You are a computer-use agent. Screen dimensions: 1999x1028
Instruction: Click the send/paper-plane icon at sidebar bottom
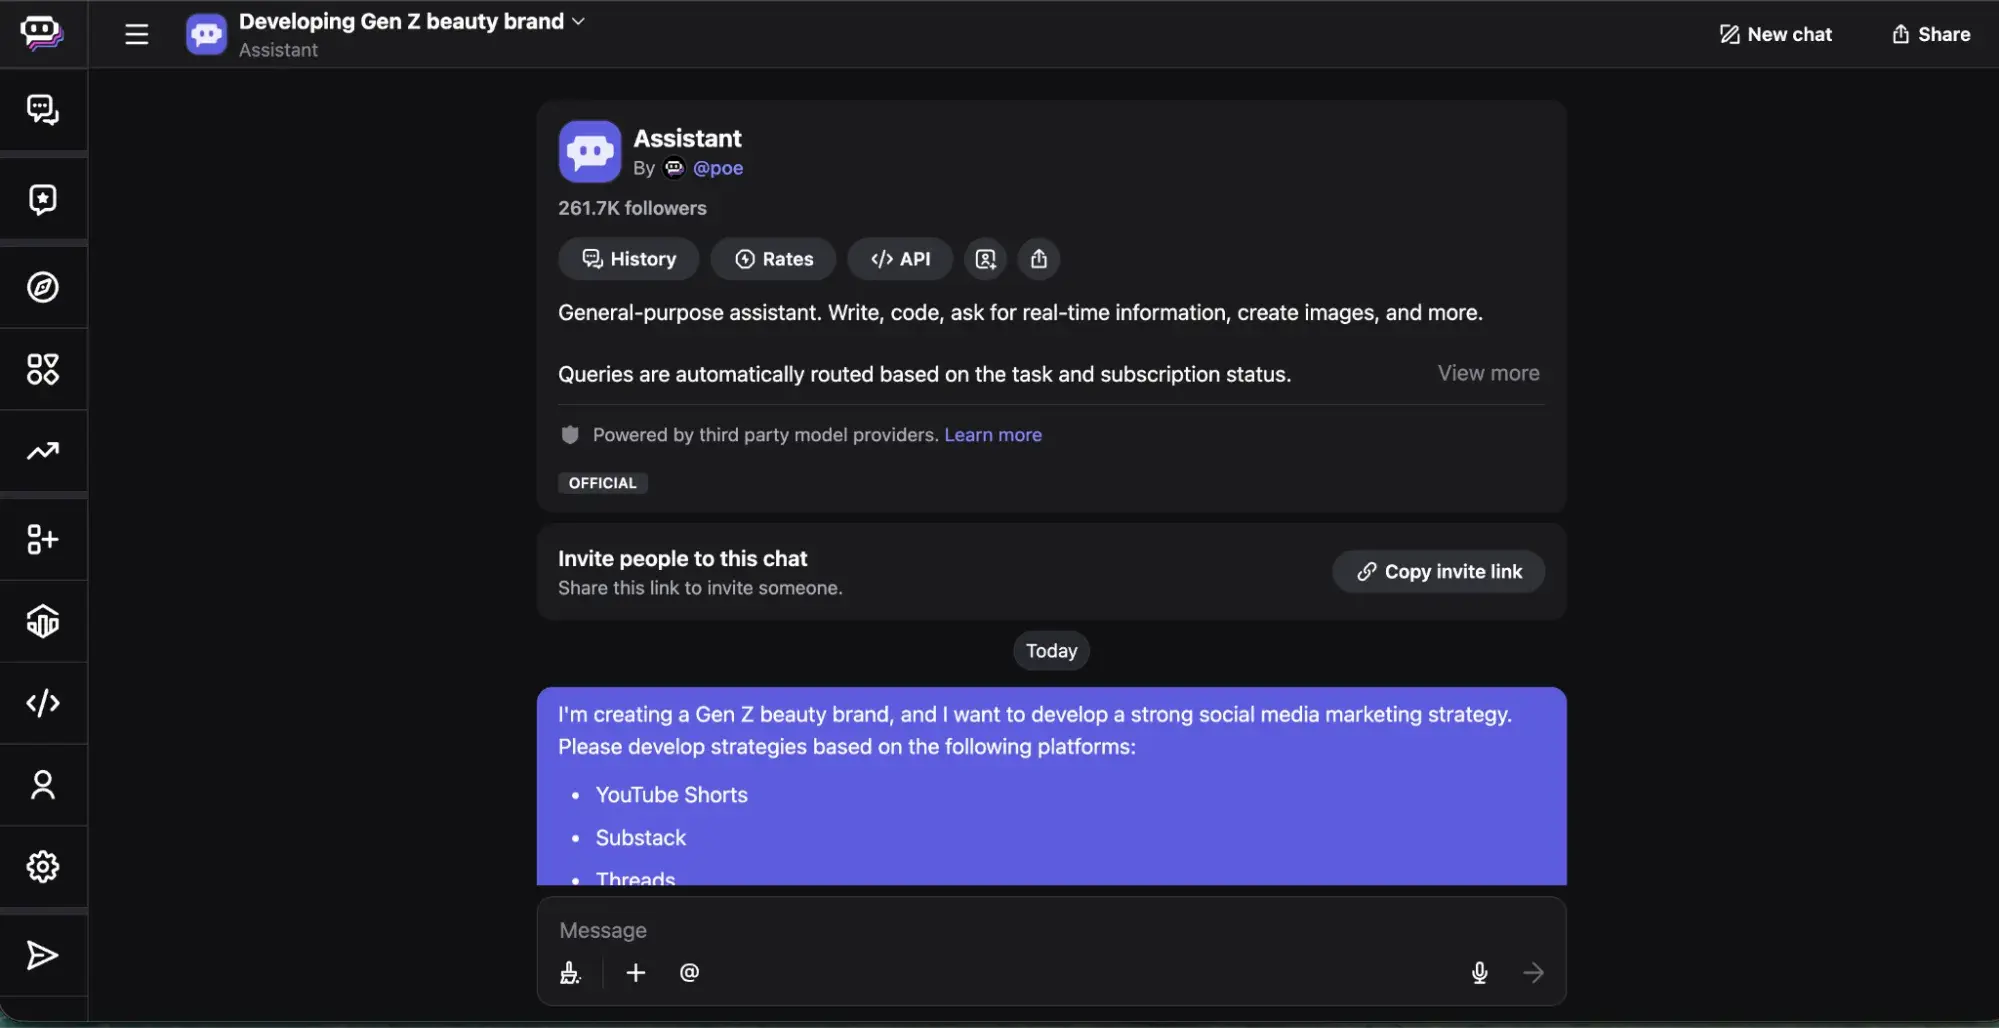point(41,955)
